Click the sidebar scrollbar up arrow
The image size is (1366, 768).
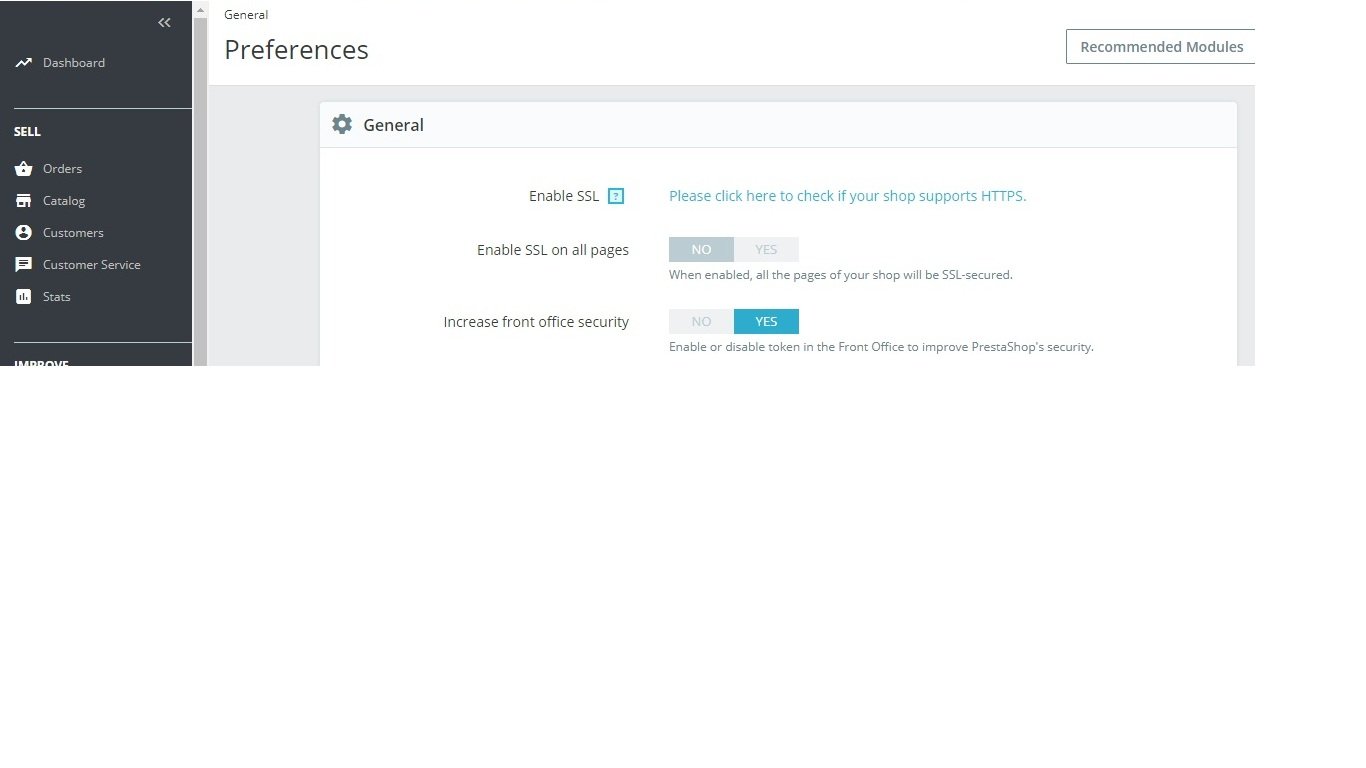(200, 10)
